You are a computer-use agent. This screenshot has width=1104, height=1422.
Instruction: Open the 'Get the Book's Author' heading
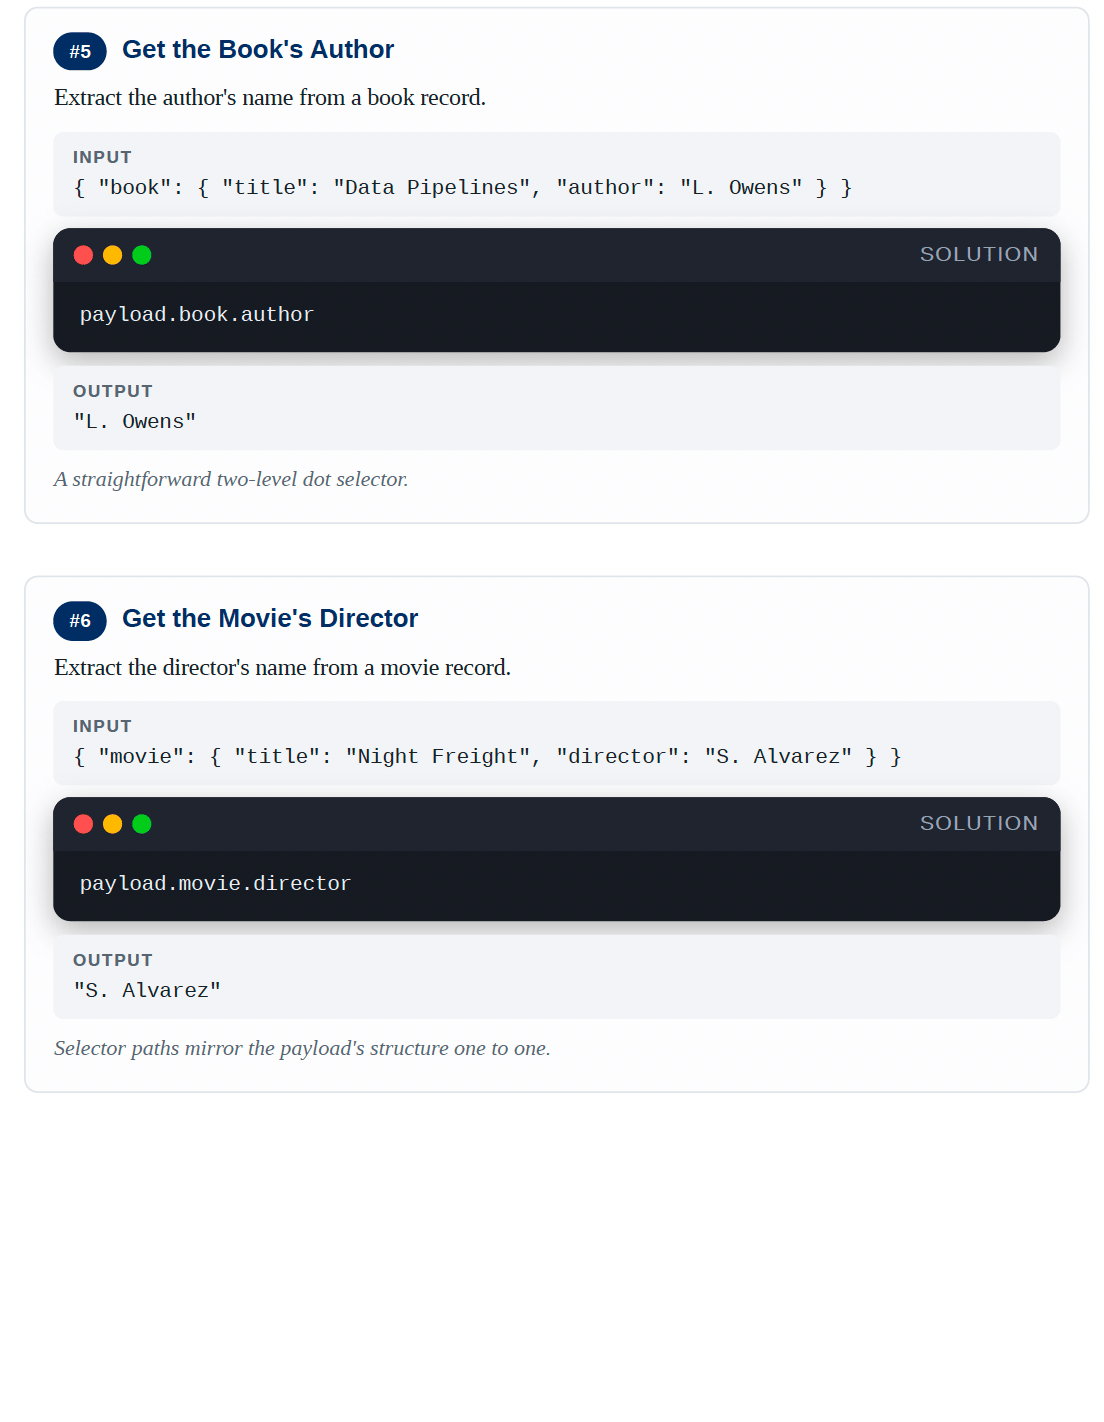click(258, 50)
